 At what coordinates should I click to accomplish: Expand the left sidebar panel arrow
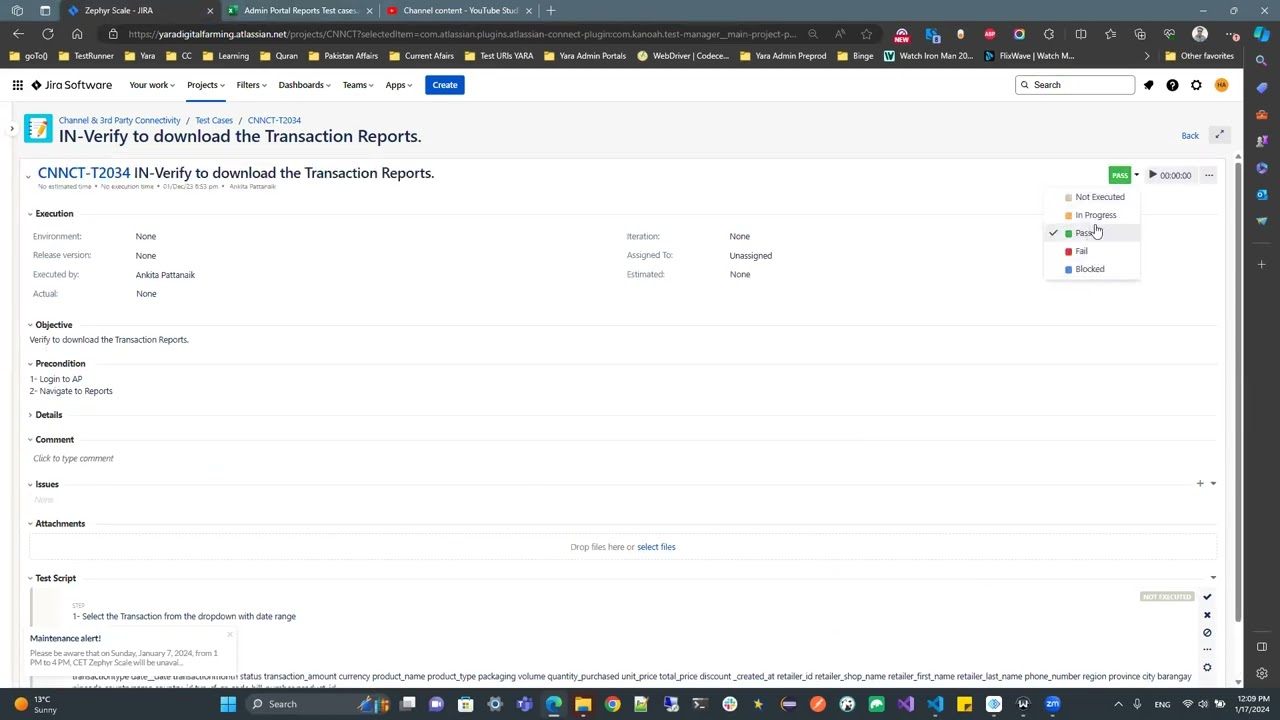coord(11,128)
